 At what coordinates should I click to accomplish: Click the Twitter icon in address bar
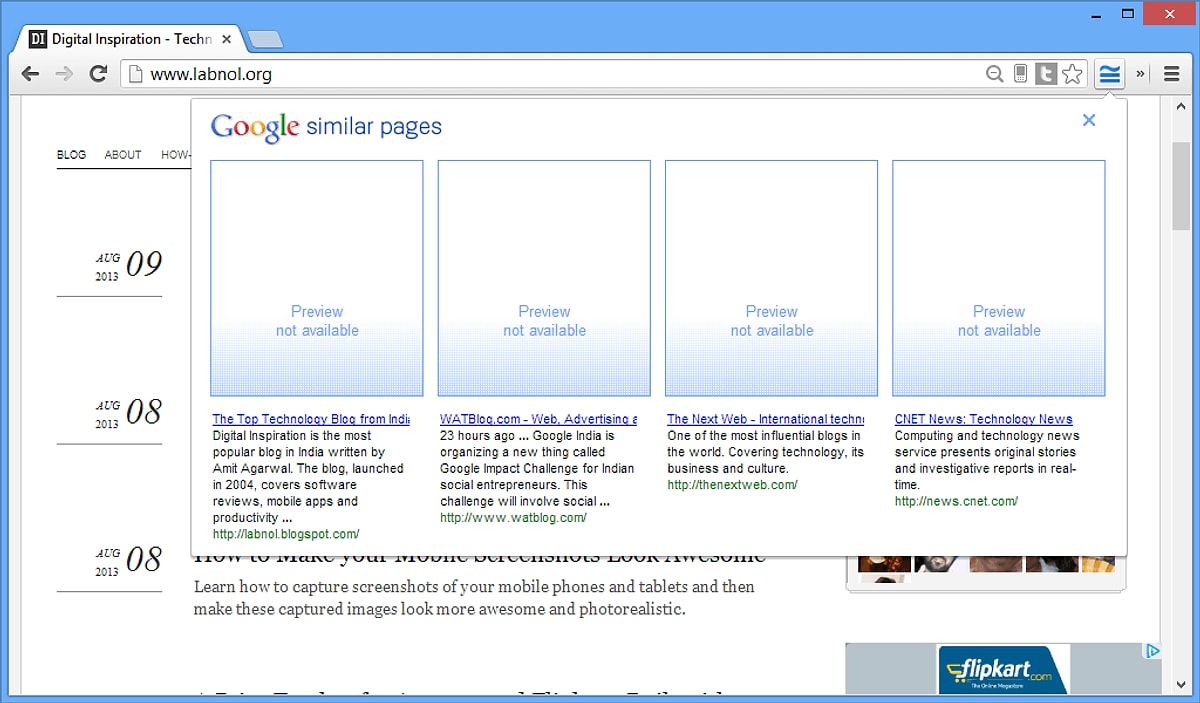point(1046,74)
